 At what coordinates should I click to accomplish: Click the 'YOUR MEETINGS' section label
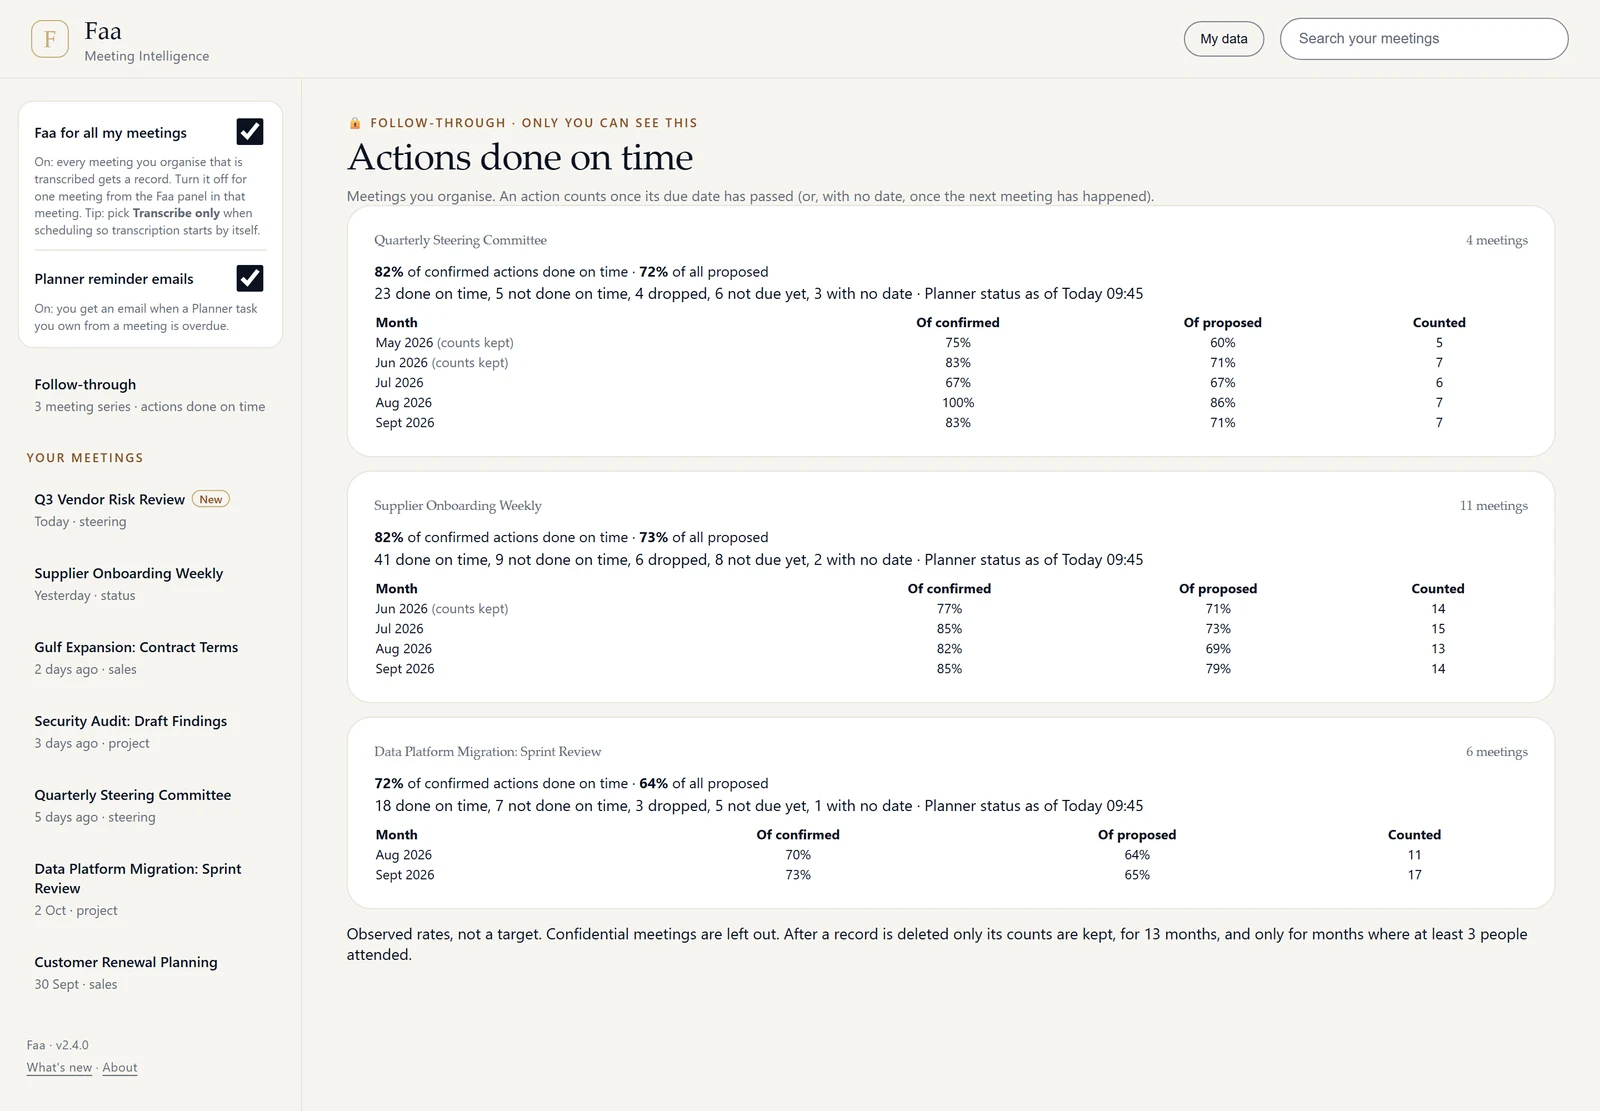point(85,458)
